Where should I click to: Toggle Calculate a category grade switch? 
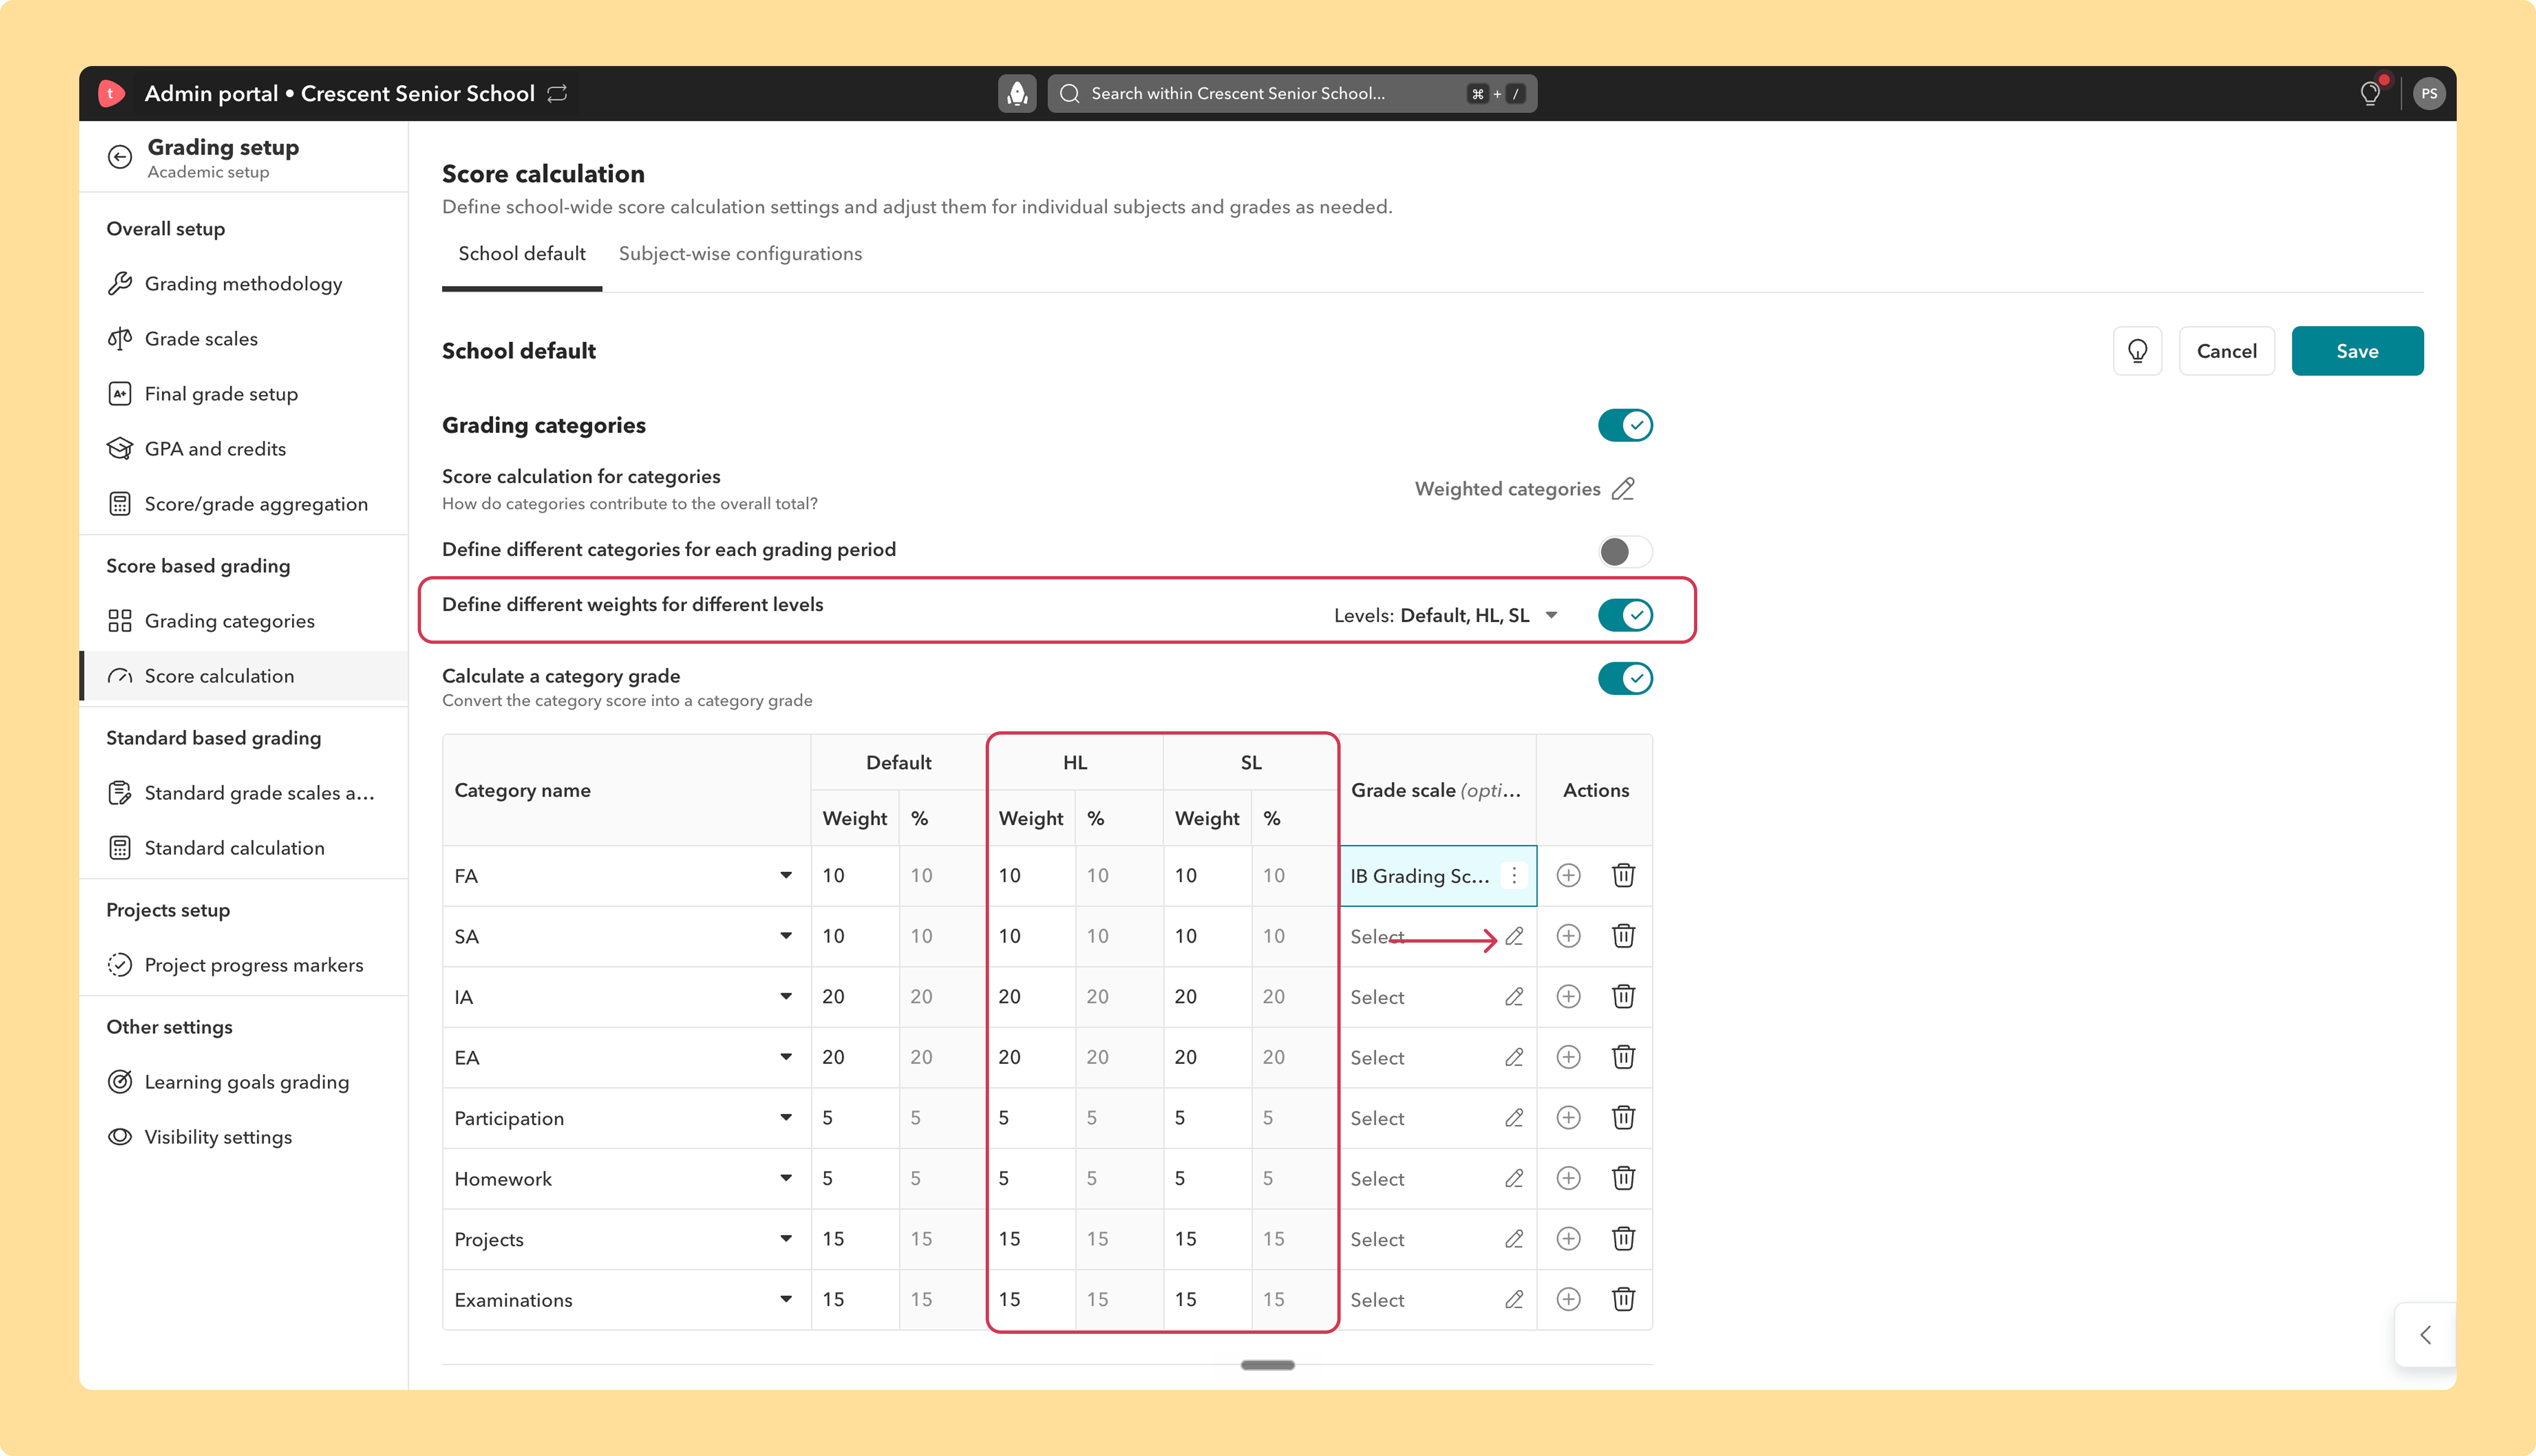click(x=1625, y=679)
